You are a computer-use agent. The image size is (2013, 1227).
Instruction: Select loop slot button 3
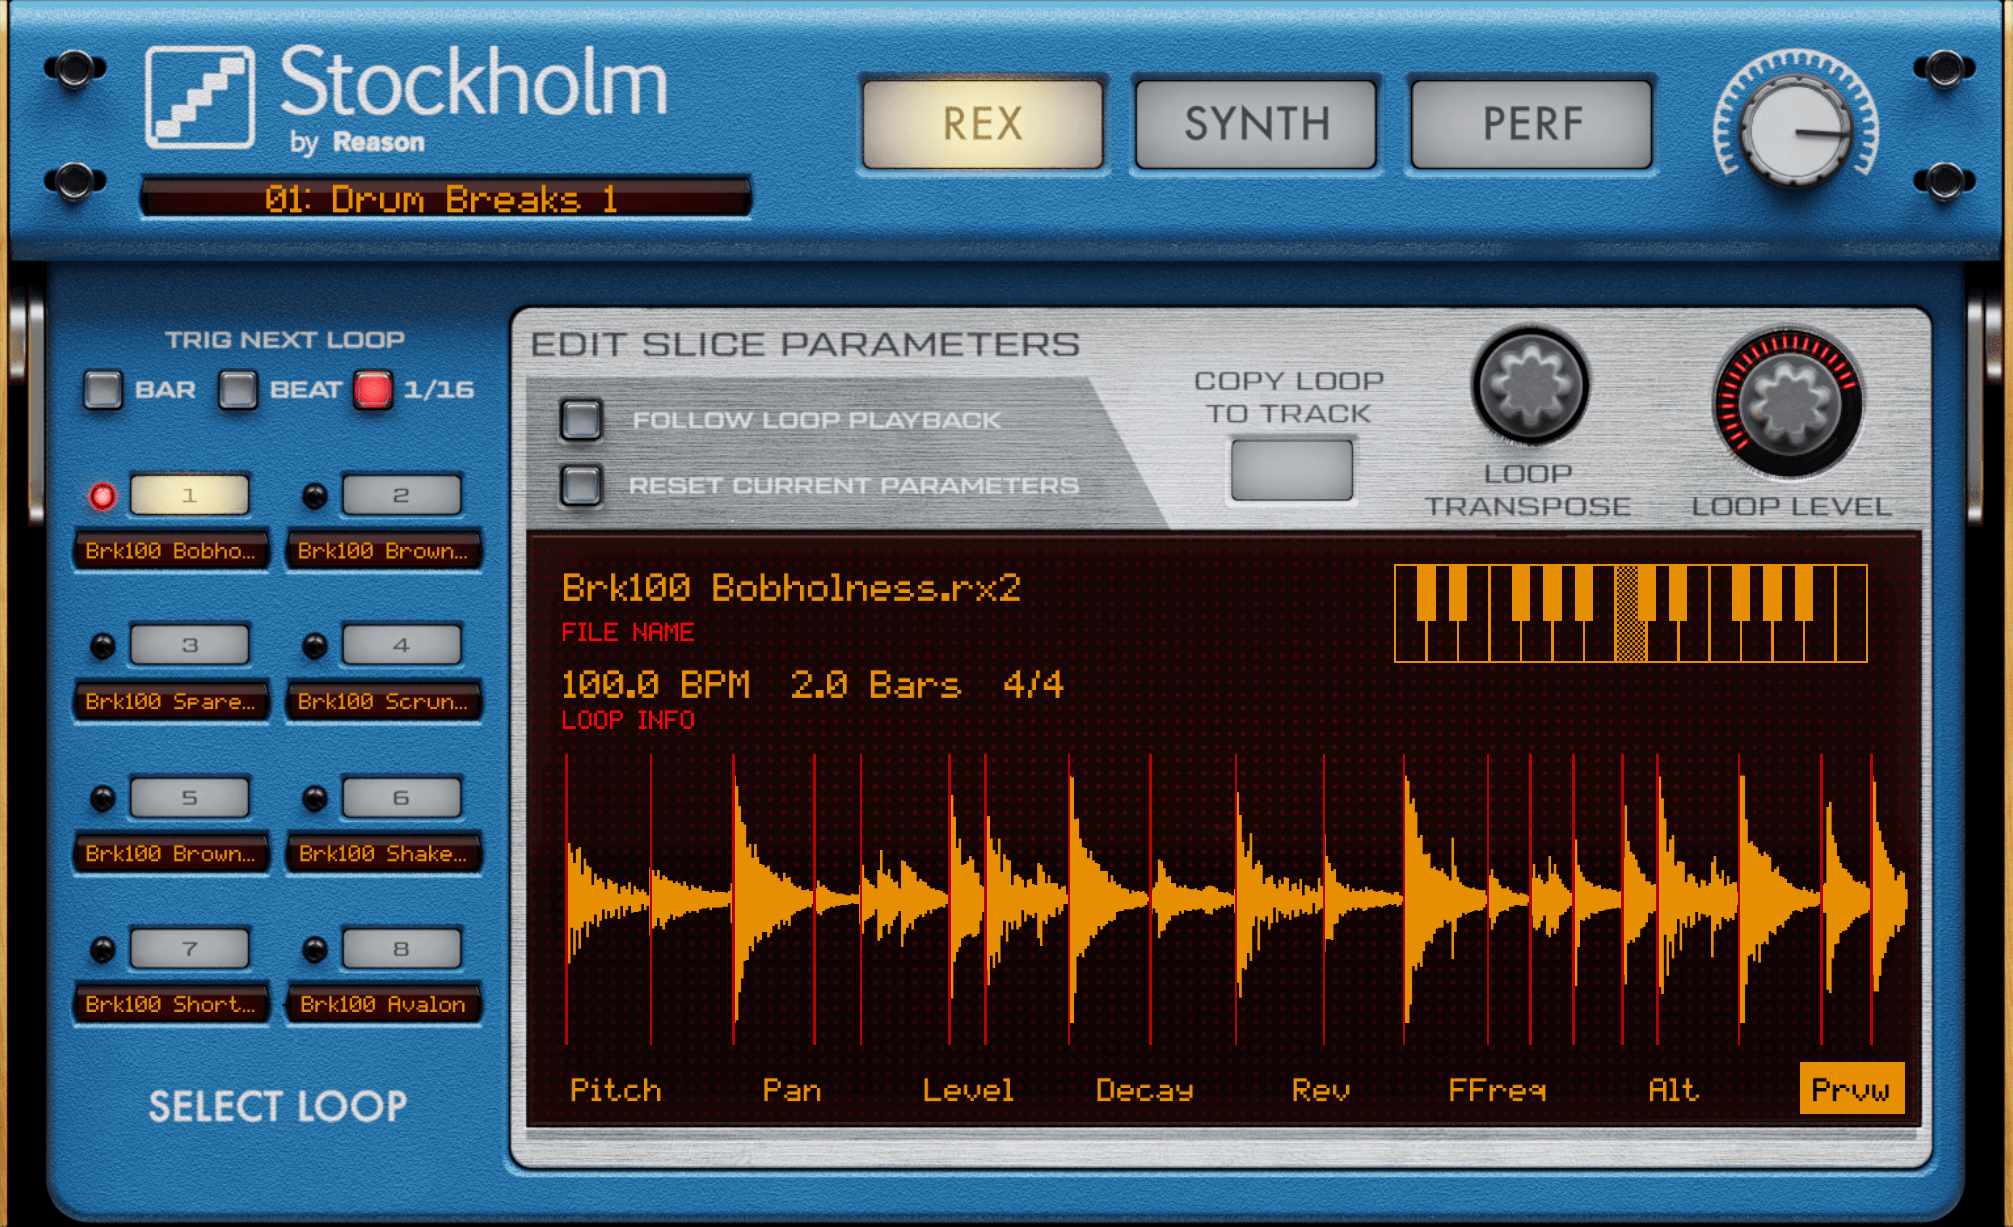point(189,645)
